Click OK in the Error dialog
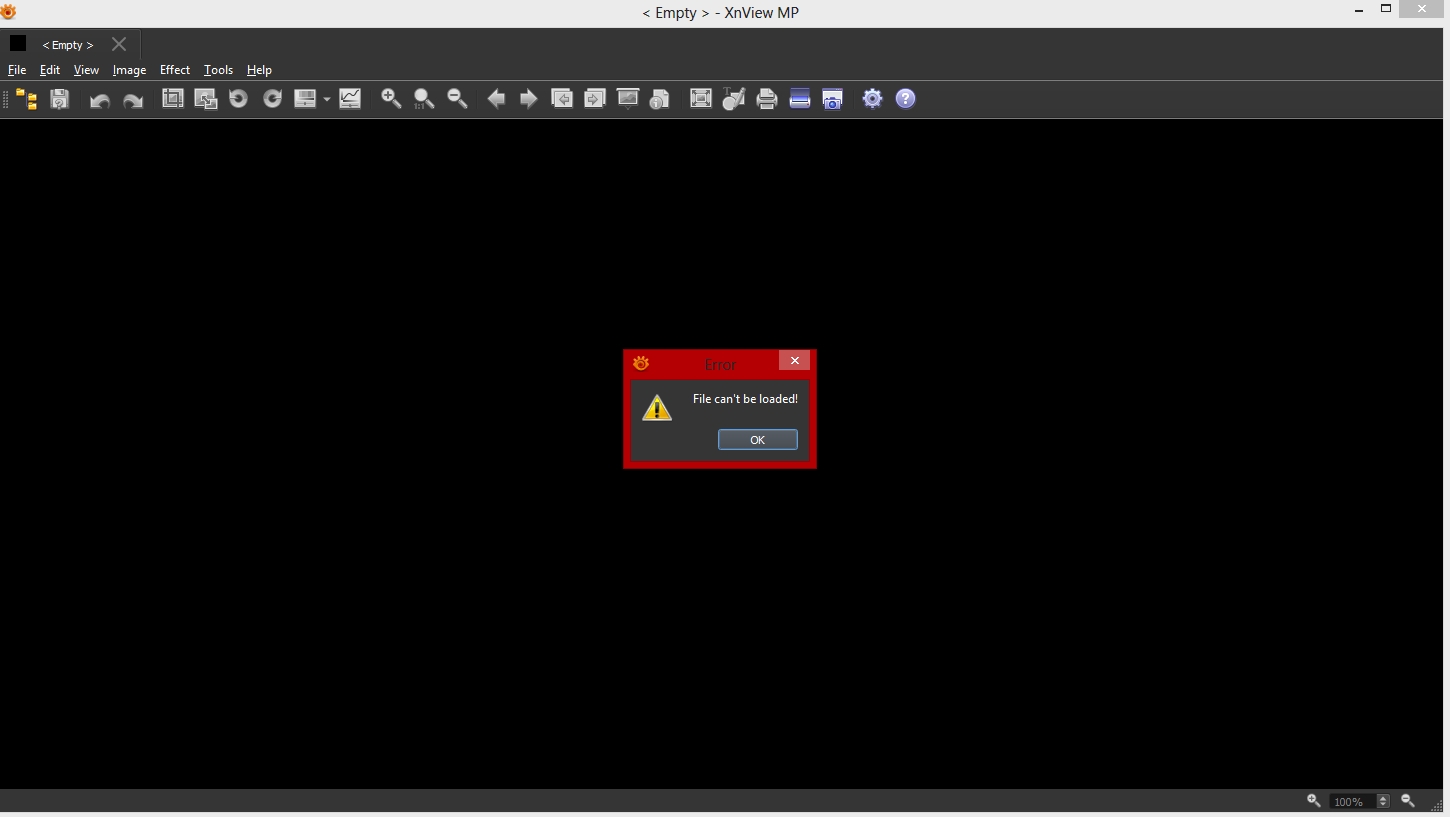 [x=758, y=440]
